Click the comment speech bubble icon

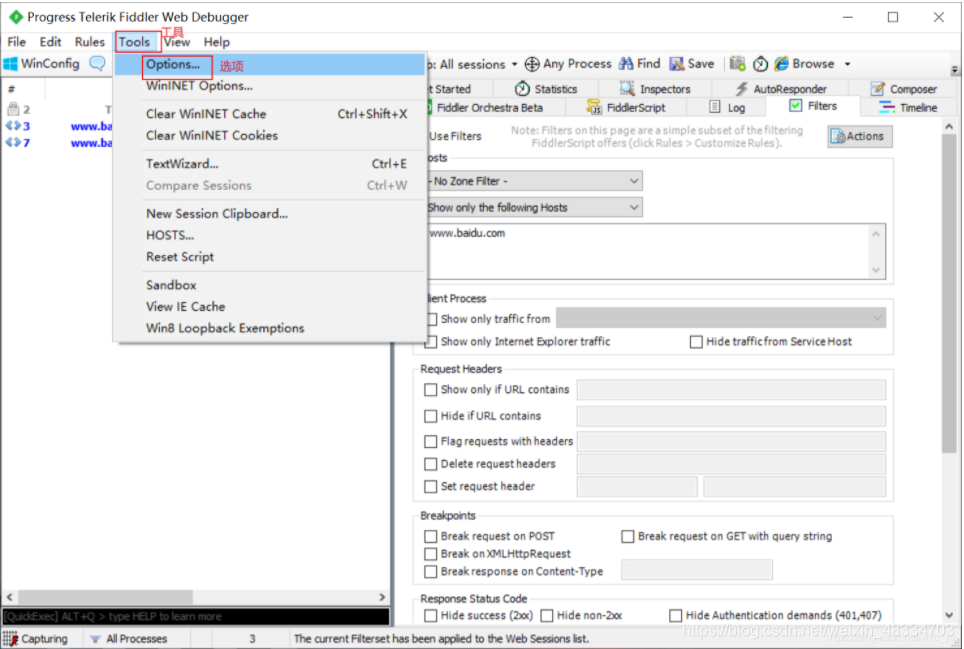98,64
